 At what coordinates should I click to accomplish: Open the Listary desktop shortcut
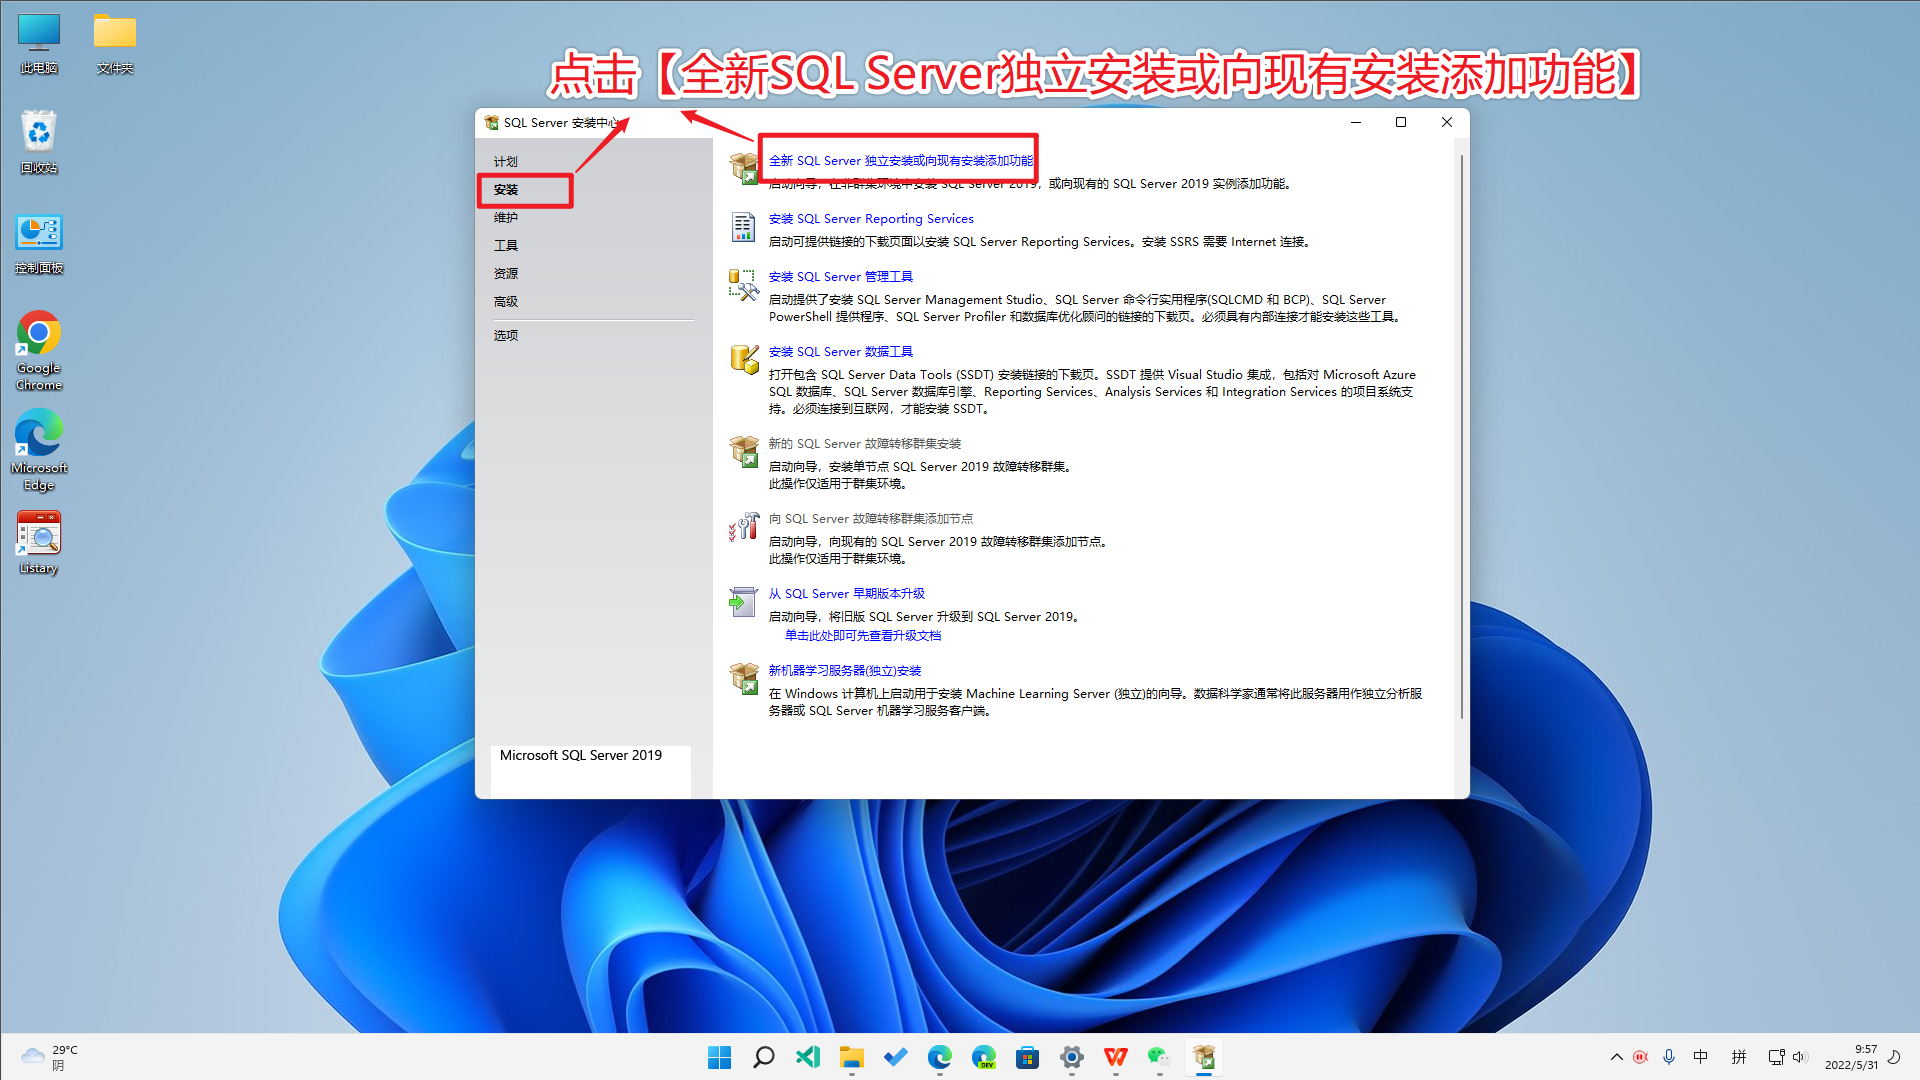click(39, 543)
